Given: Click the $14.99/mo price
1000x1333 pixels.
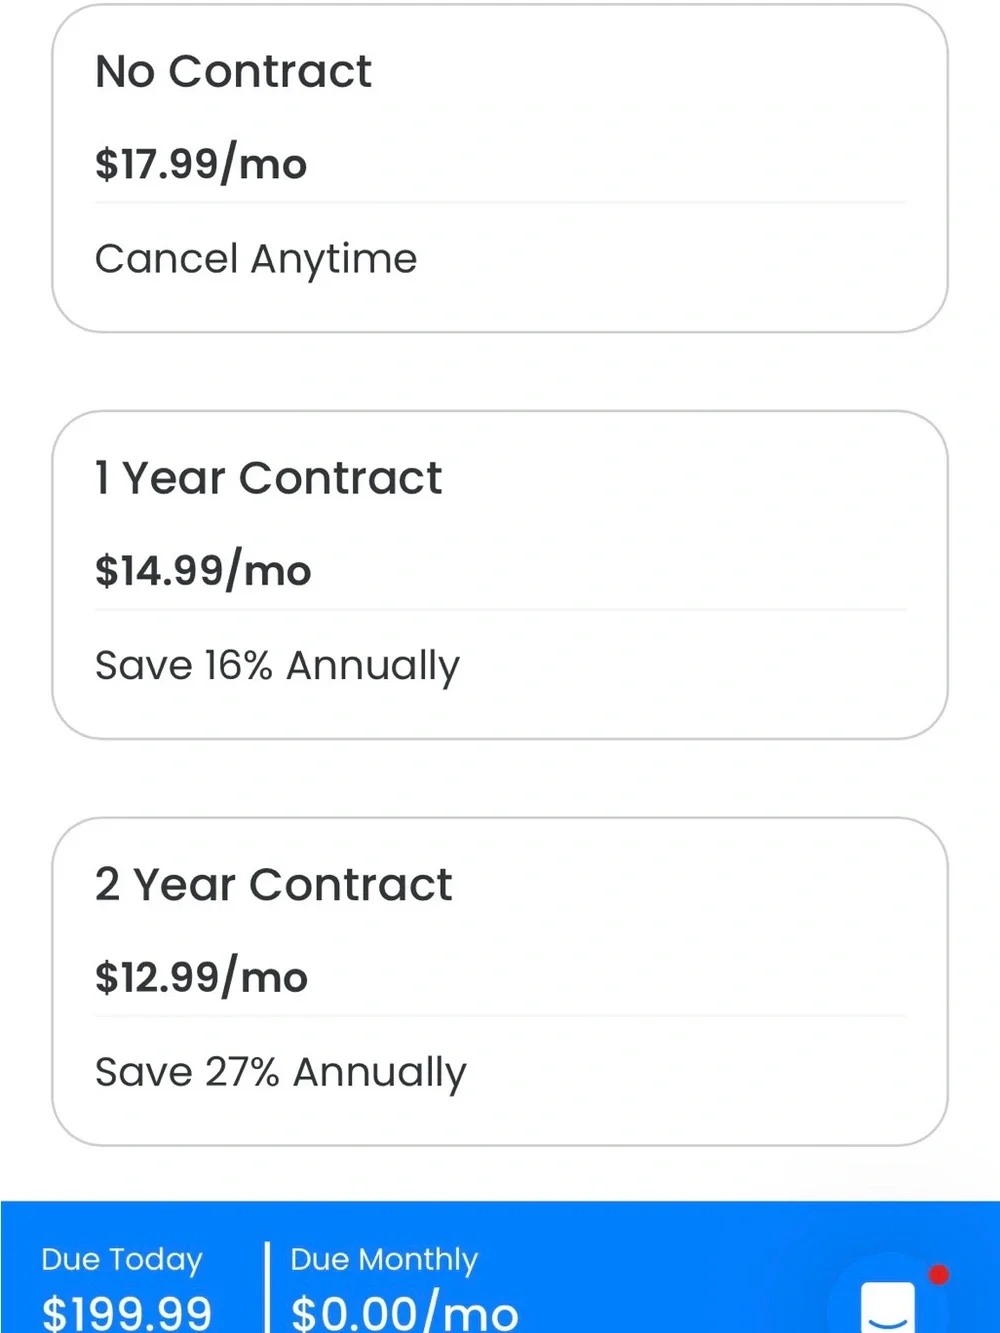Looking at the screenshot, I should tap(203, 570).
